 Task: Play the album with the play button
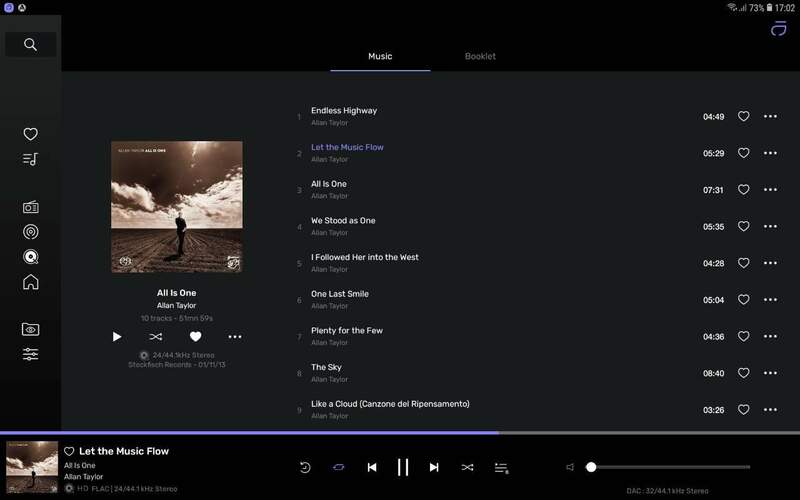coord(117,337)
